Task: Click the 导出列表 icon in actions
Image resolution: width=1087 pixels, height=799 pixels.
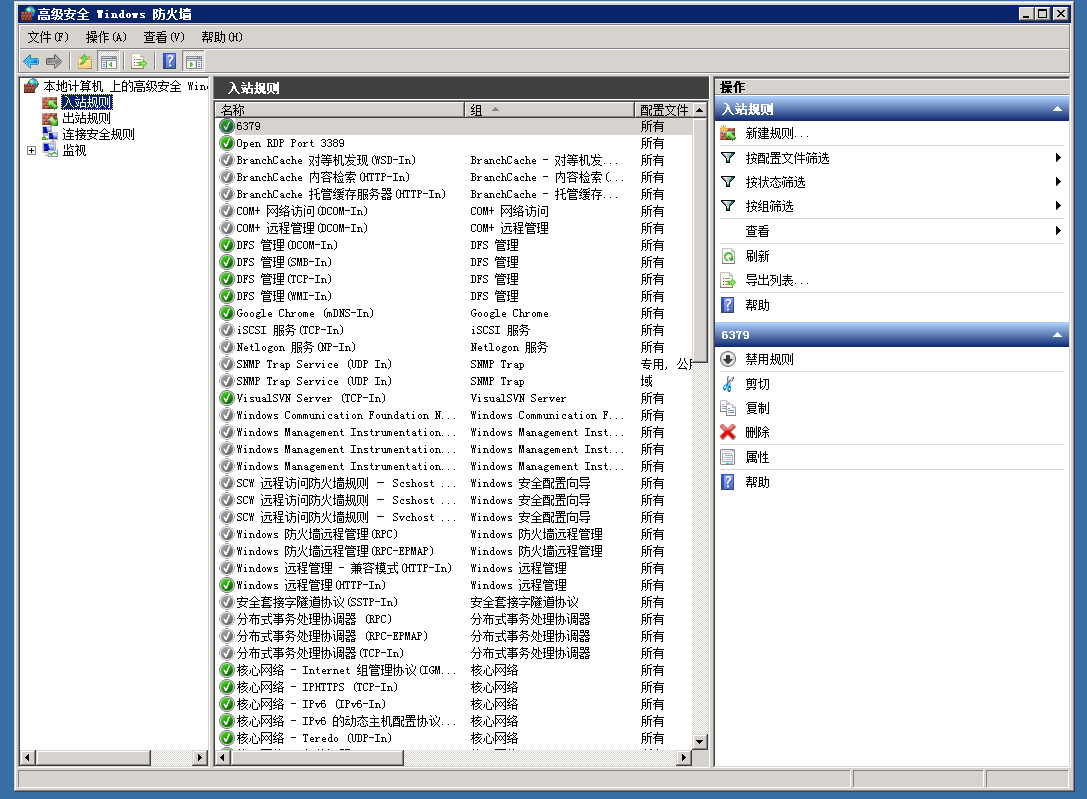Action: click(728, 280)
